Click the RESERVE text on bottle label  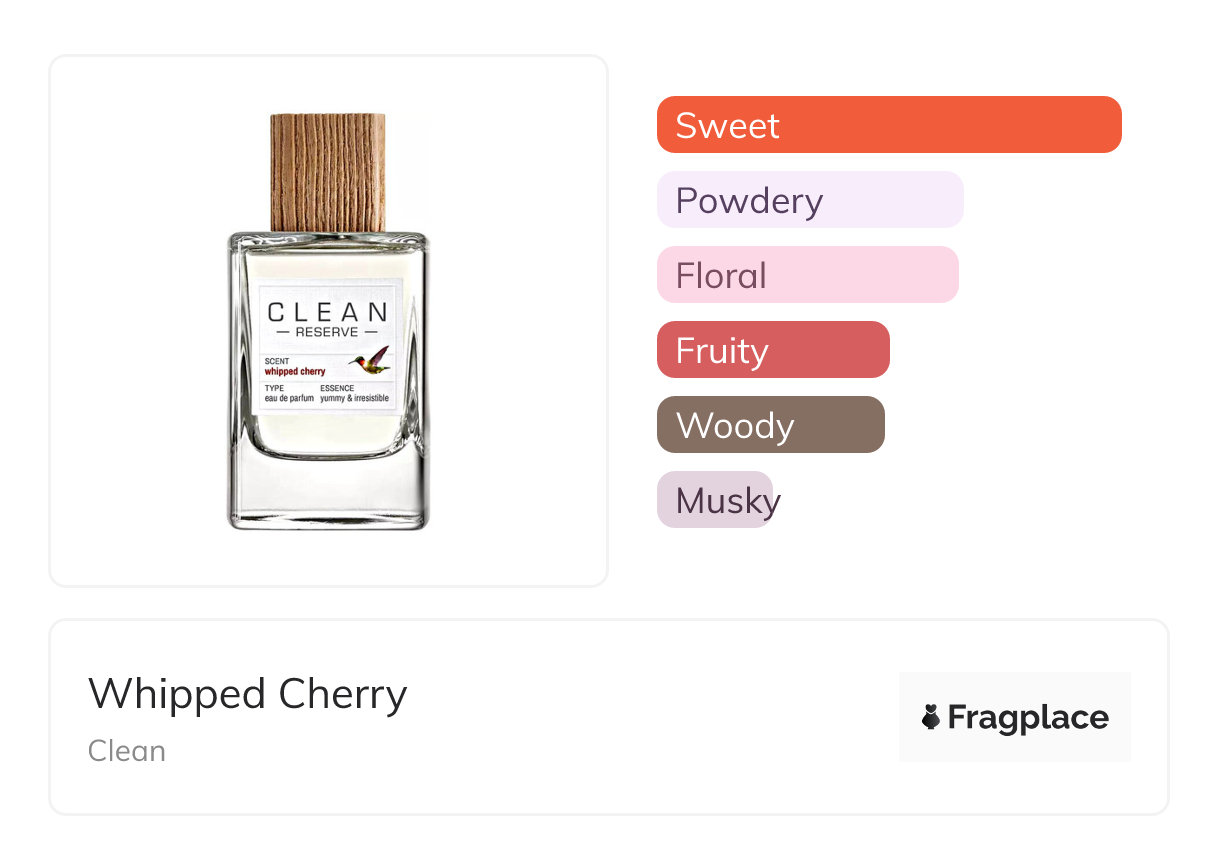327,332
